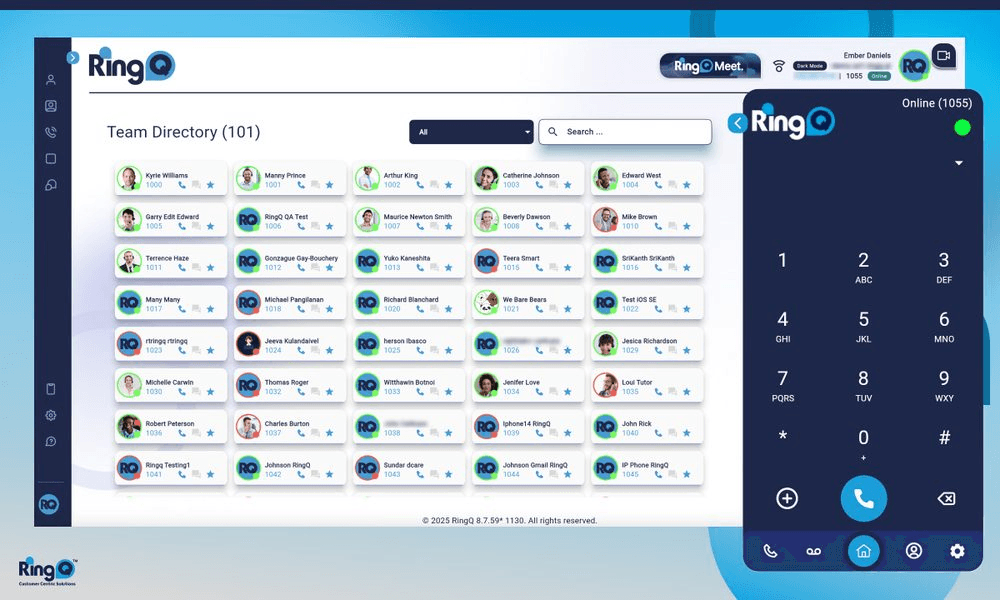Open the All filter dropdown
Screen dimensions: 1000x600
pos(471,132)
